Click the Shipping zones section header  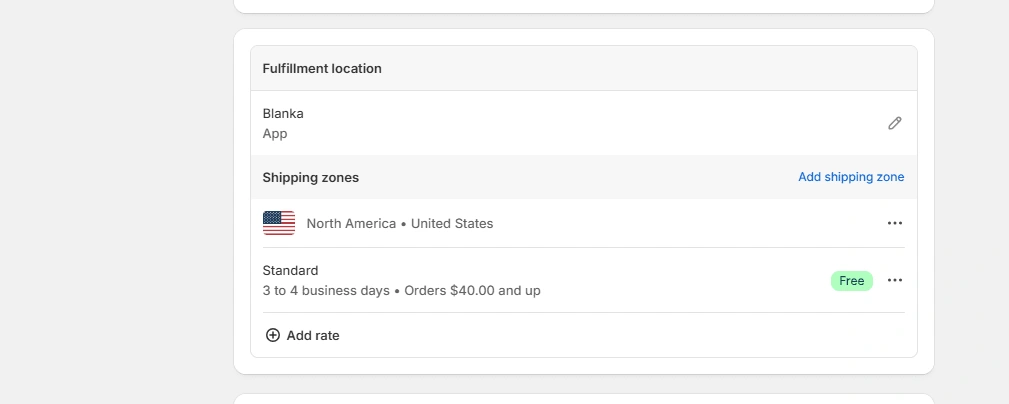tap(310, 177)
